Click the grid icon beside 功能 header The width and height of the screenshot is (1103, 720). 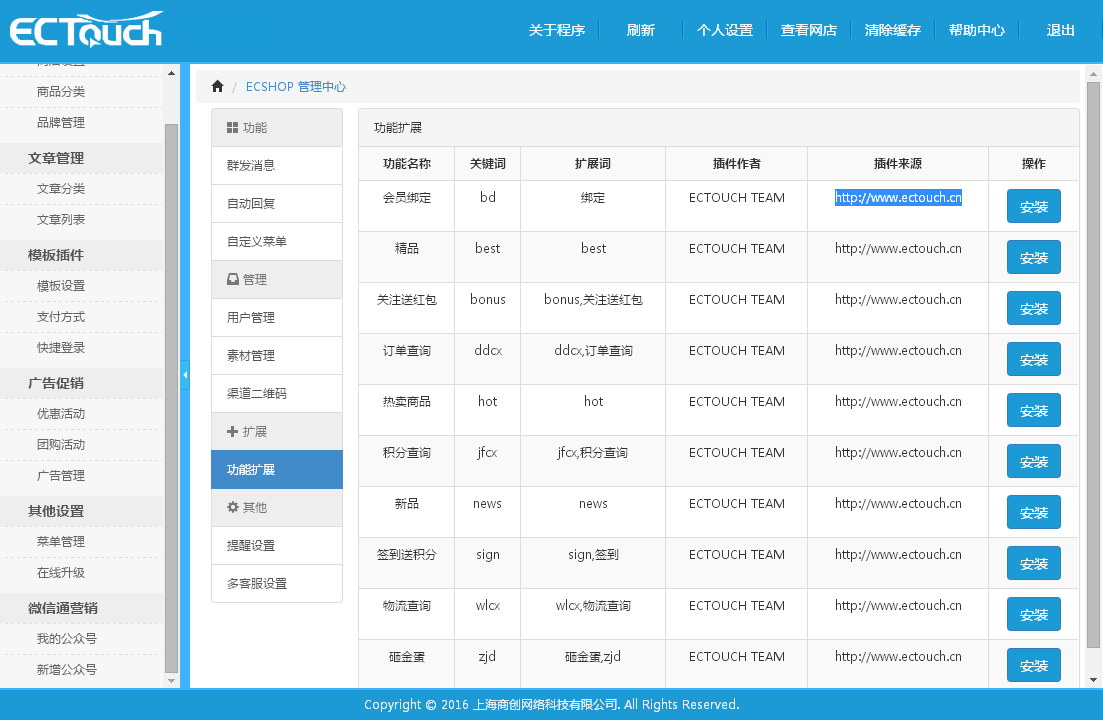pos(231,126)
